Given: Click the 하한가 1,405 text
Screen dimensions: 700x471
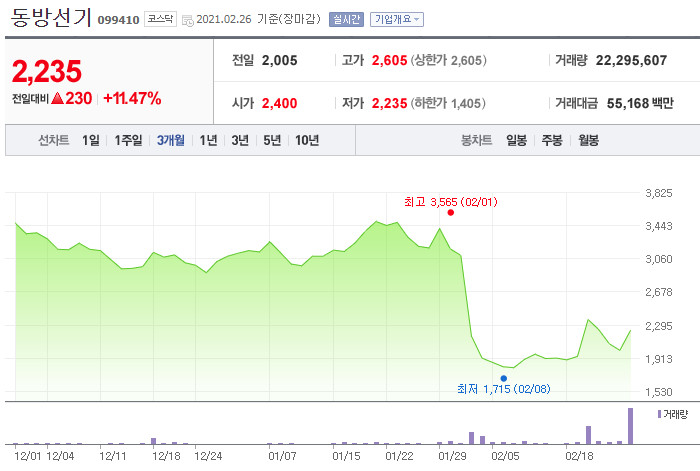Looking at the screenshot, I should pyautogui.click(x=448, y=104).
